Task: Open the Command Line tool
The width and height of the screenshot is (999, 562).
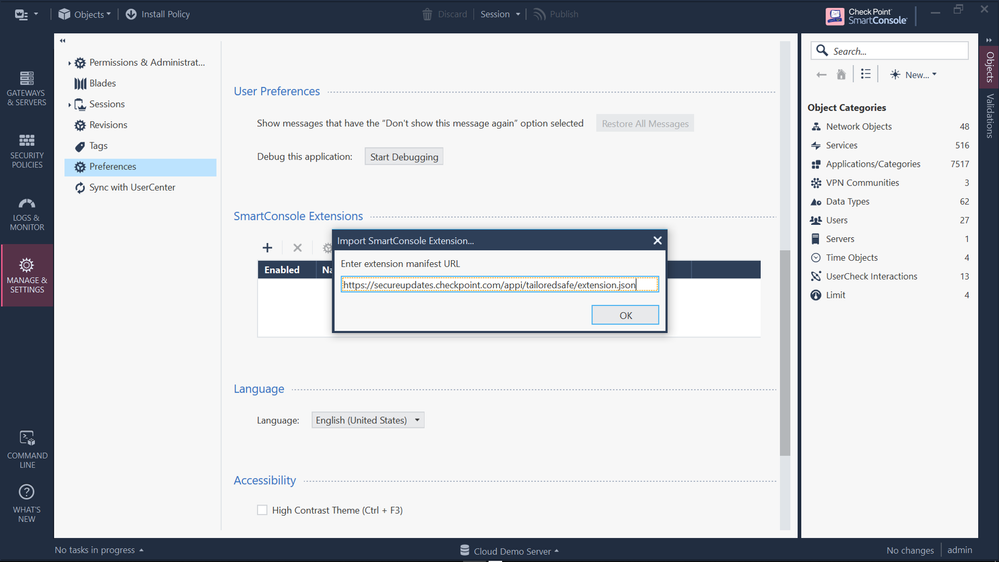Action: (x=27, y=449)
